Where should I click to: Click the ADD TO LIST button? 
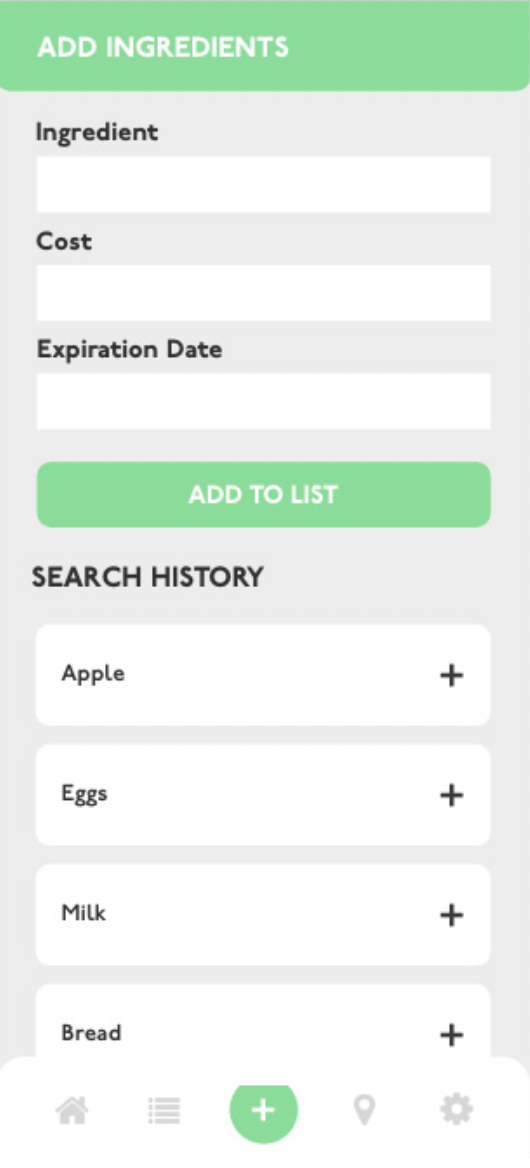pos(264,495)
